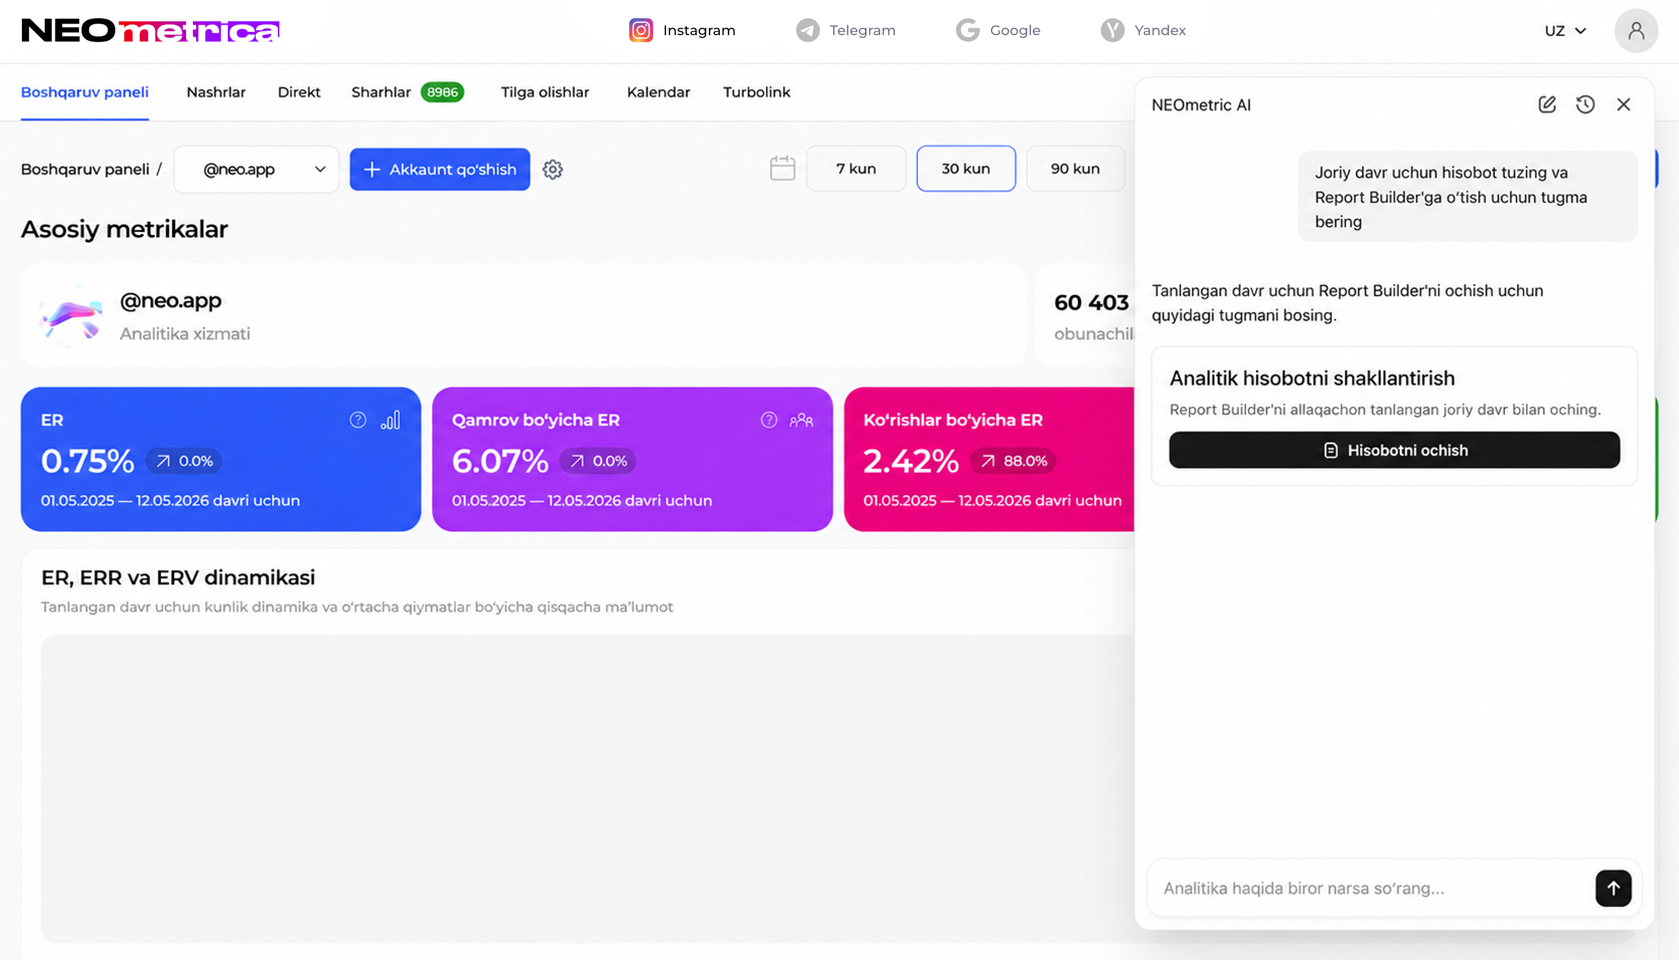Select the Instagram platform icon
Viewport: 1679px width, 960px height.
click(x=641, y=30)
